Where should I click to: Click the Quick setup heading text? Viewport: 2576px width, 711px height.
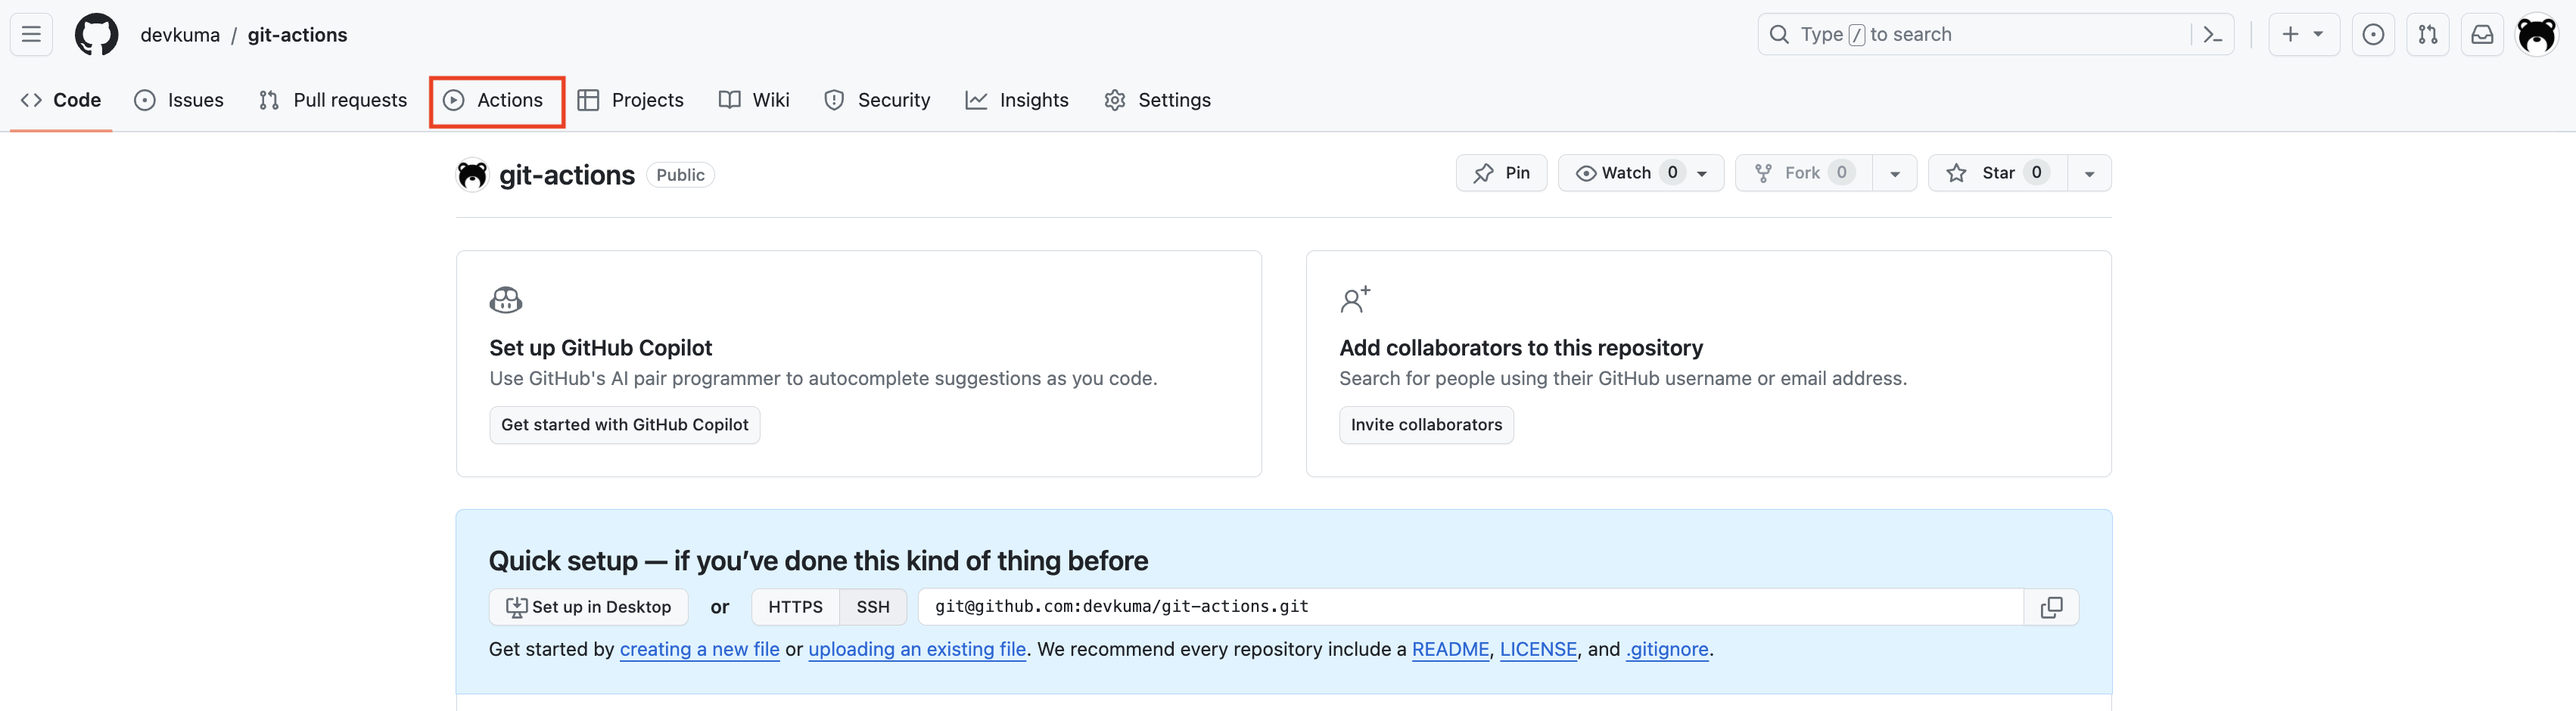click(818, 561)
